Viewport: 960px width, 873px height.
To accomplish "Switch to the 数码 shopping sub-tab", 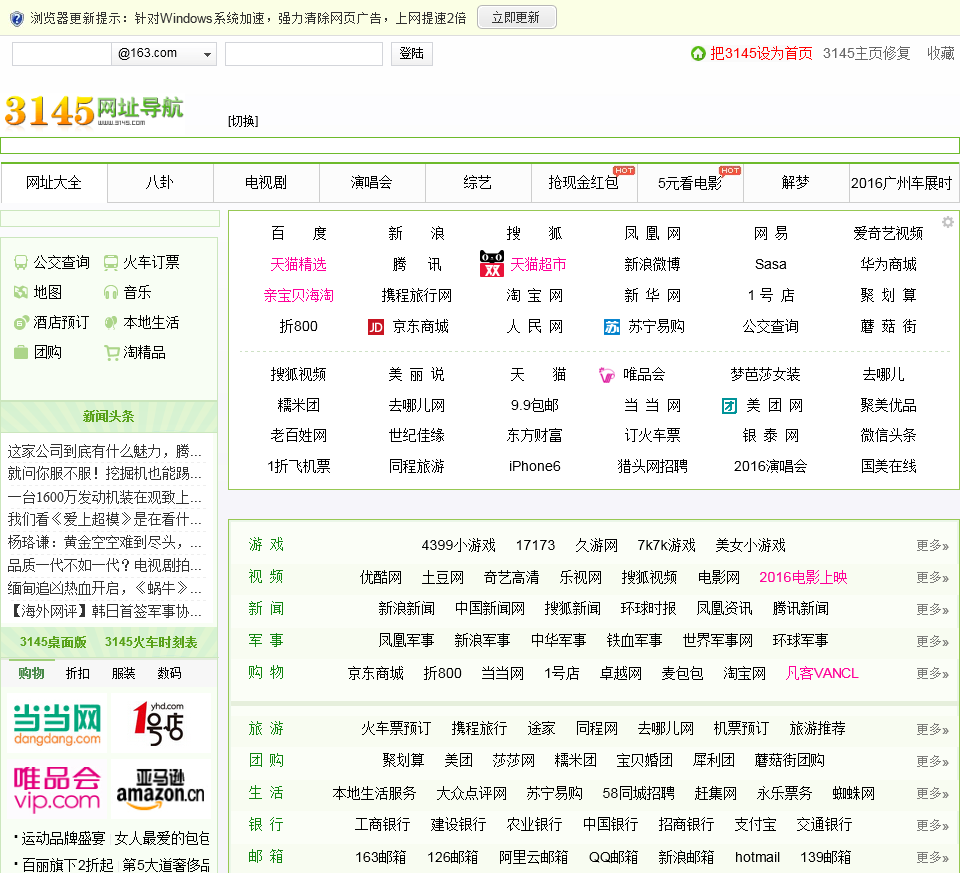I will point(170,673).
